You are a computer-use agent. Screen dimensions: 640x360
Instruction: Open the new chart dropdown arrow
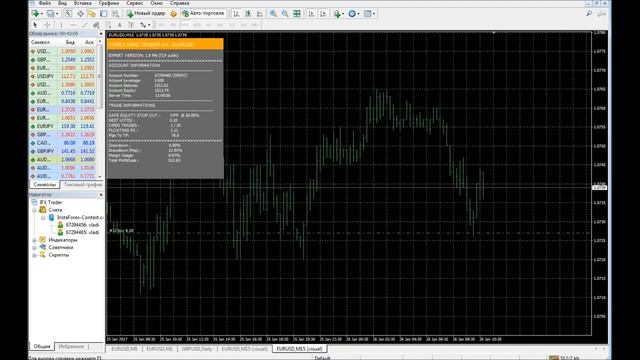pyautogui.click(x=42, y=14)
